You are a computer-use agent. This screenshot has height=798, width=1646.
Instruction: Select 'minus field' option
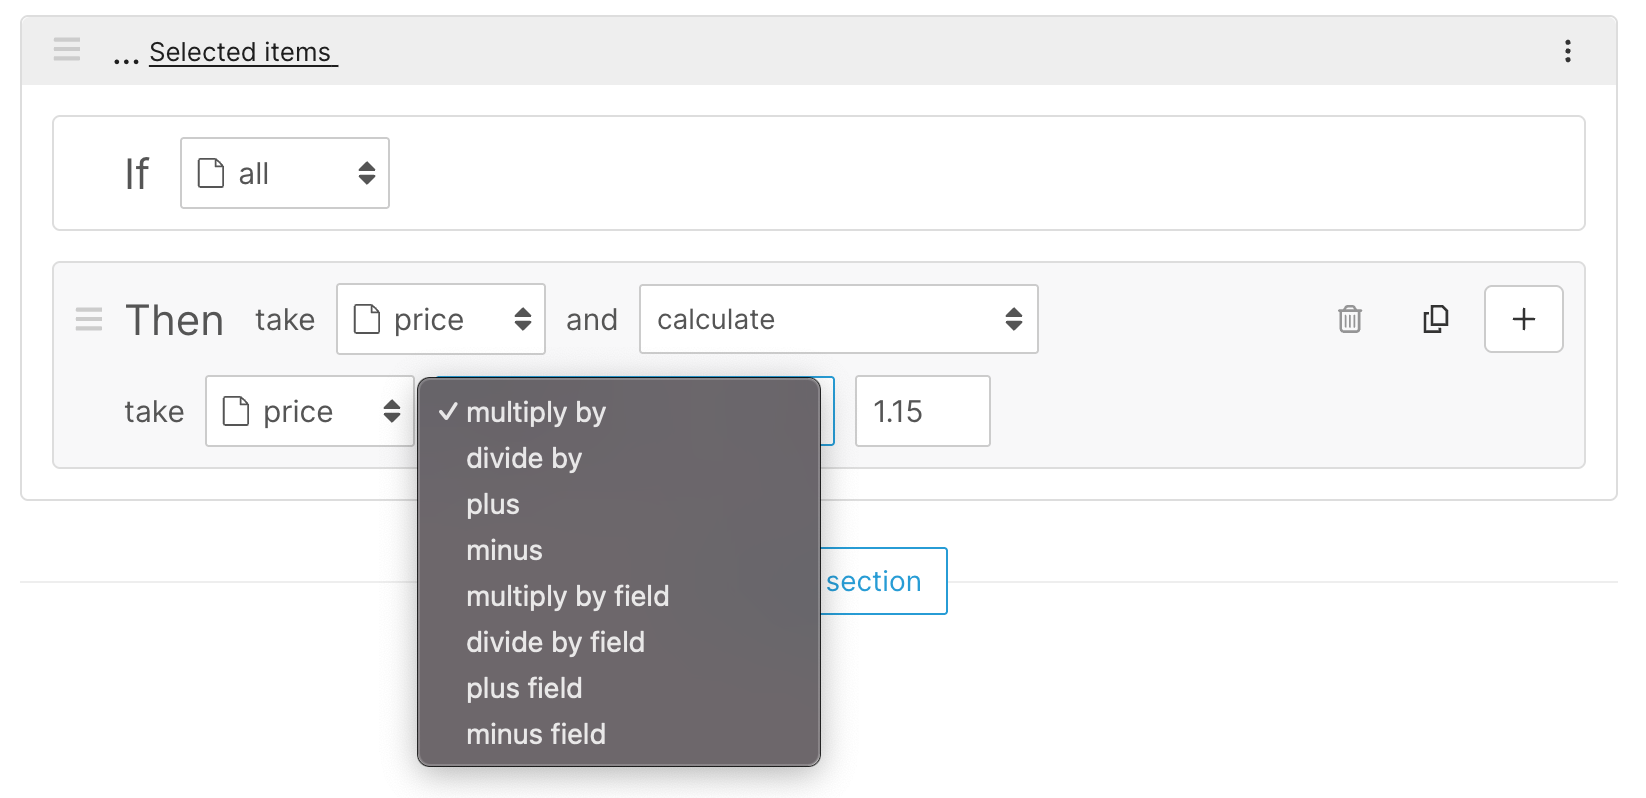click(x=536, y=734)
